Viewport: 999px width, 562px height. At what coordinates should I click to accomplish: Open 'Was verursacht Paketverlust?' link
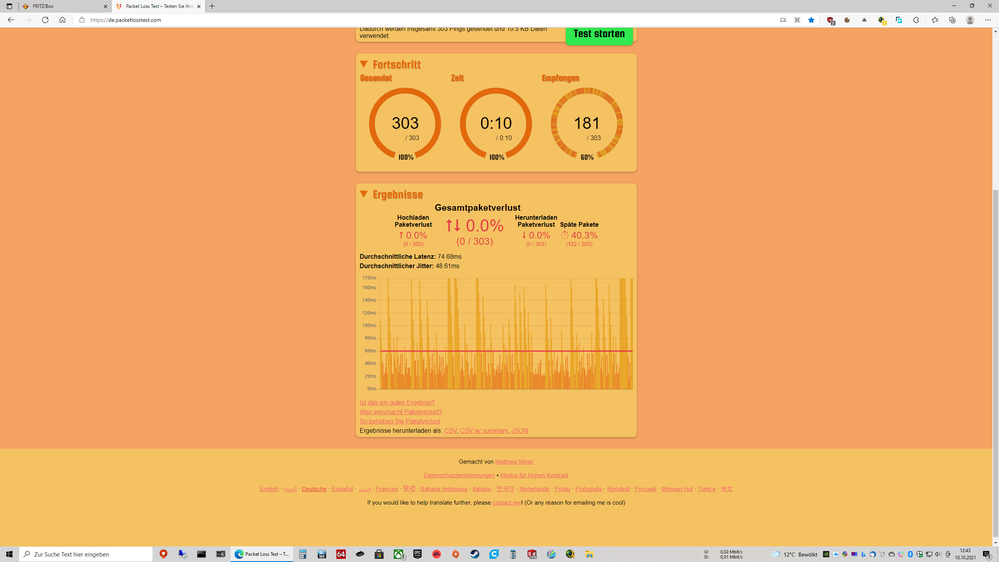point(401,412)
